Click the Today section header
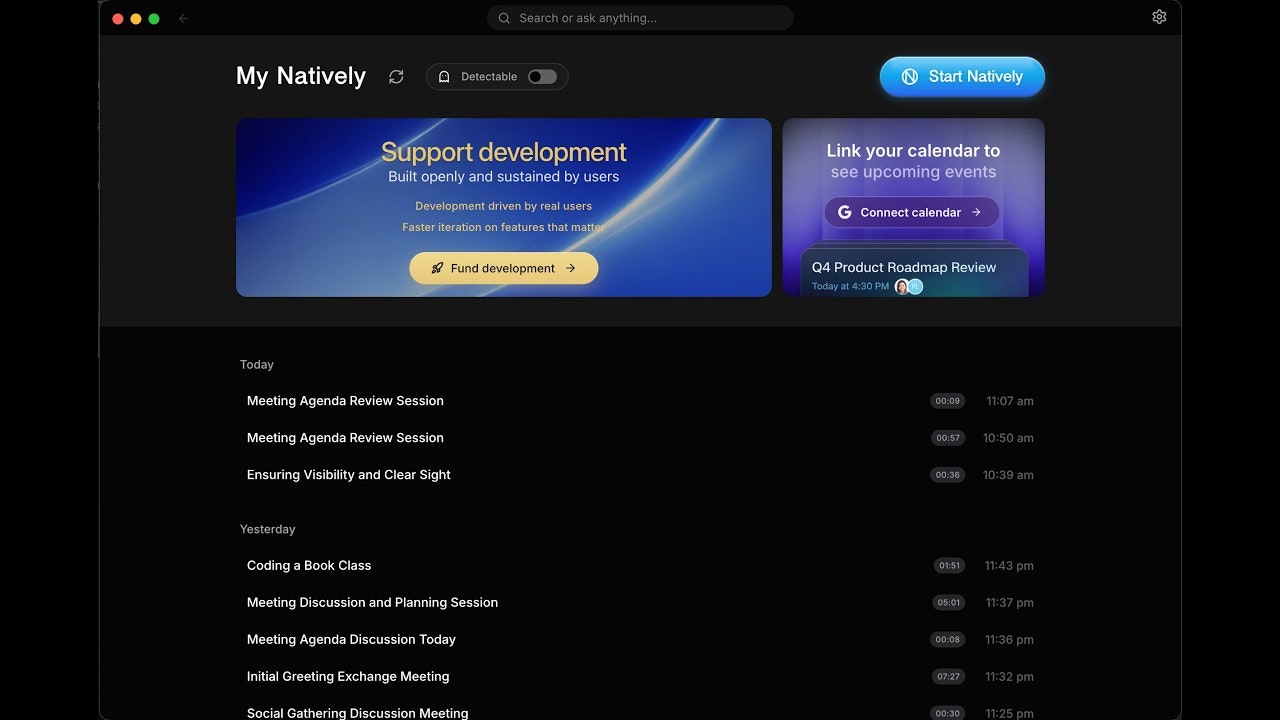The width and height of the screenshot is (1280, 720). pyautogui.click(x=257, y=365)
